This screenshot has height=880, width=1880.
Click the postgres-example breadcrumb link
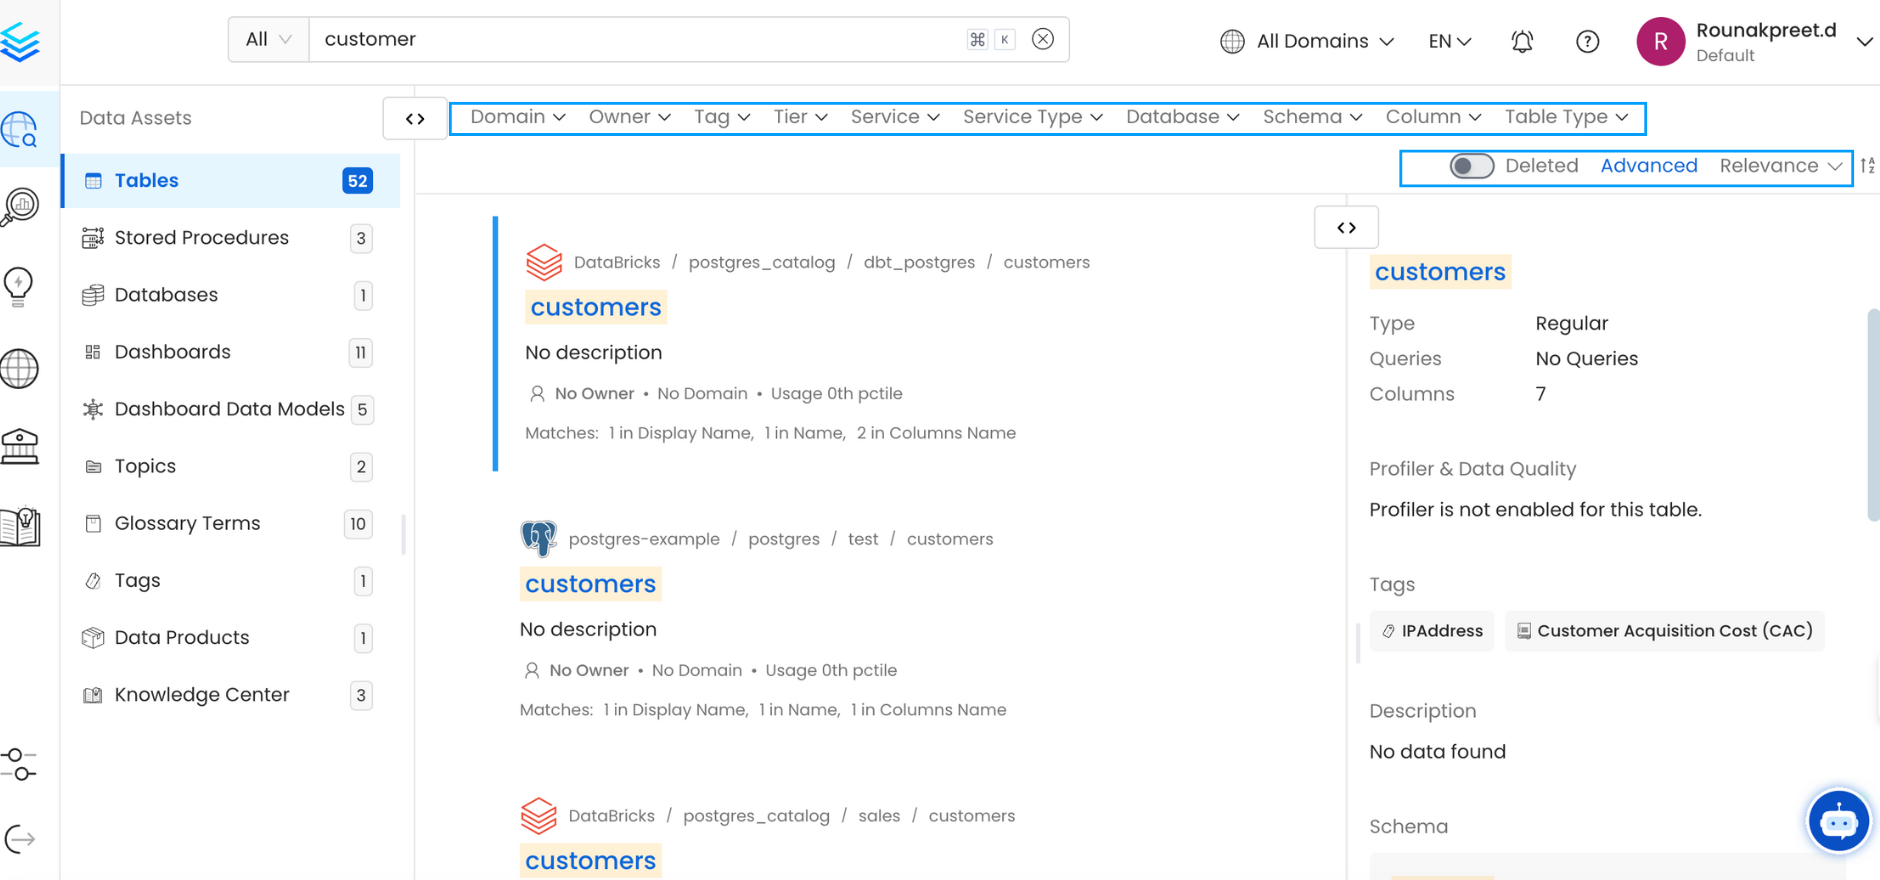click(x=644, y=539)
